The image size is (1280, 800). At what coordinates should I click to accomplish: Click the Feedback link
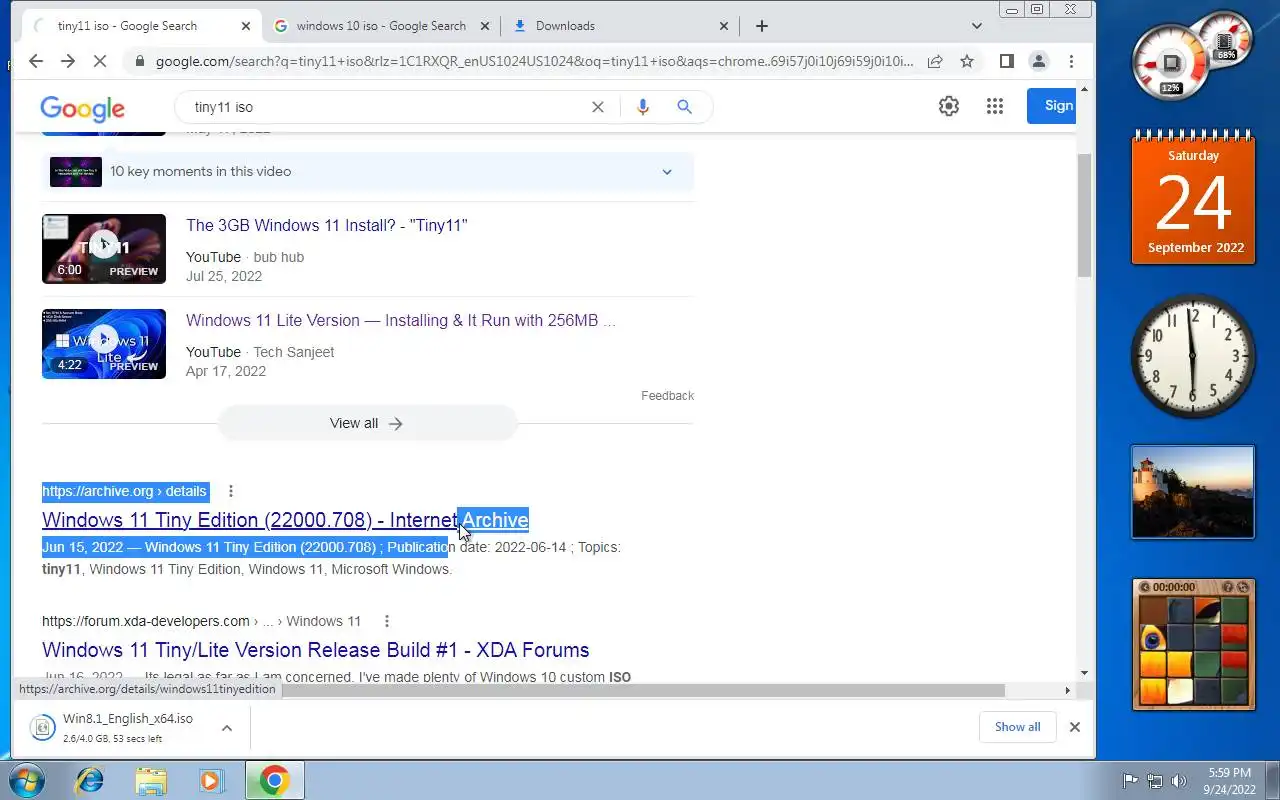pyautogui.click(x=667, y=396)
